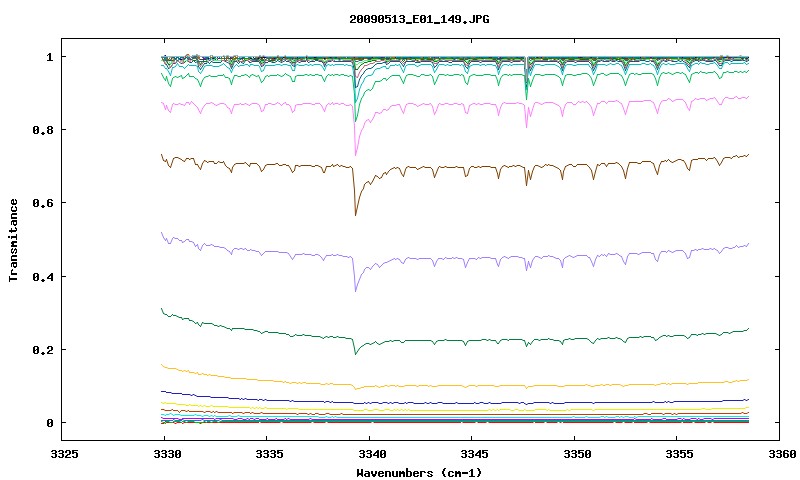This screenshot has height=480, width=800.
Task: Click the y-axis tick label 0.2
Action: tap(43, 350)
